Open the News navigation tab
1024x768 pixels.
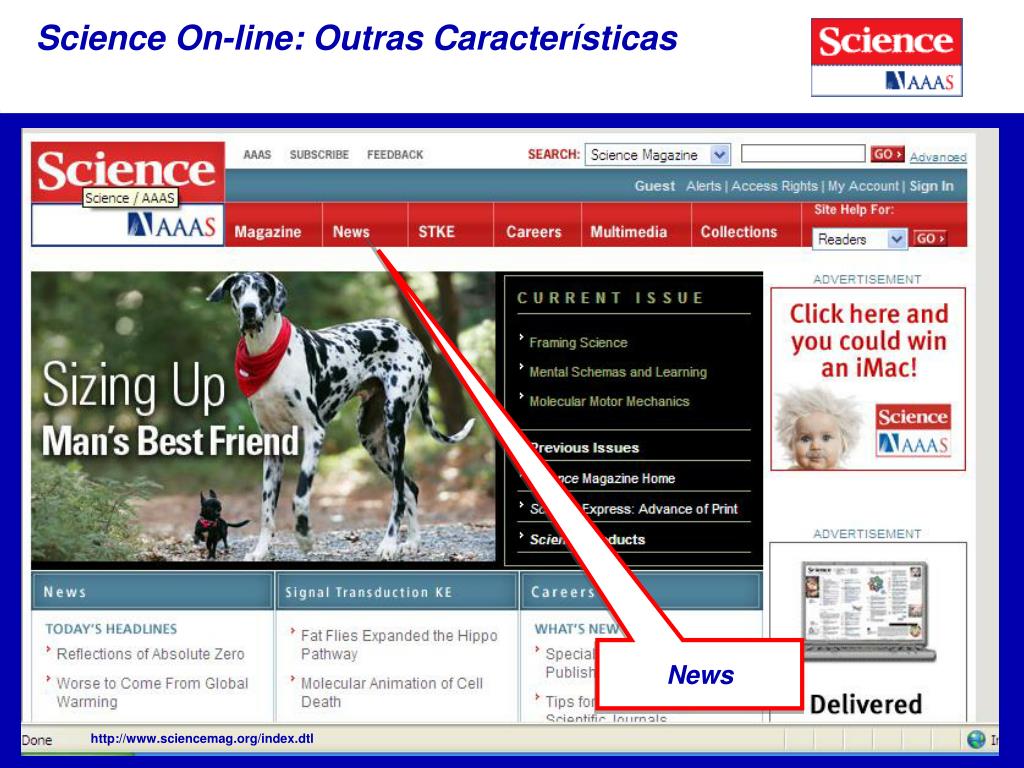(x=351, y=232)
